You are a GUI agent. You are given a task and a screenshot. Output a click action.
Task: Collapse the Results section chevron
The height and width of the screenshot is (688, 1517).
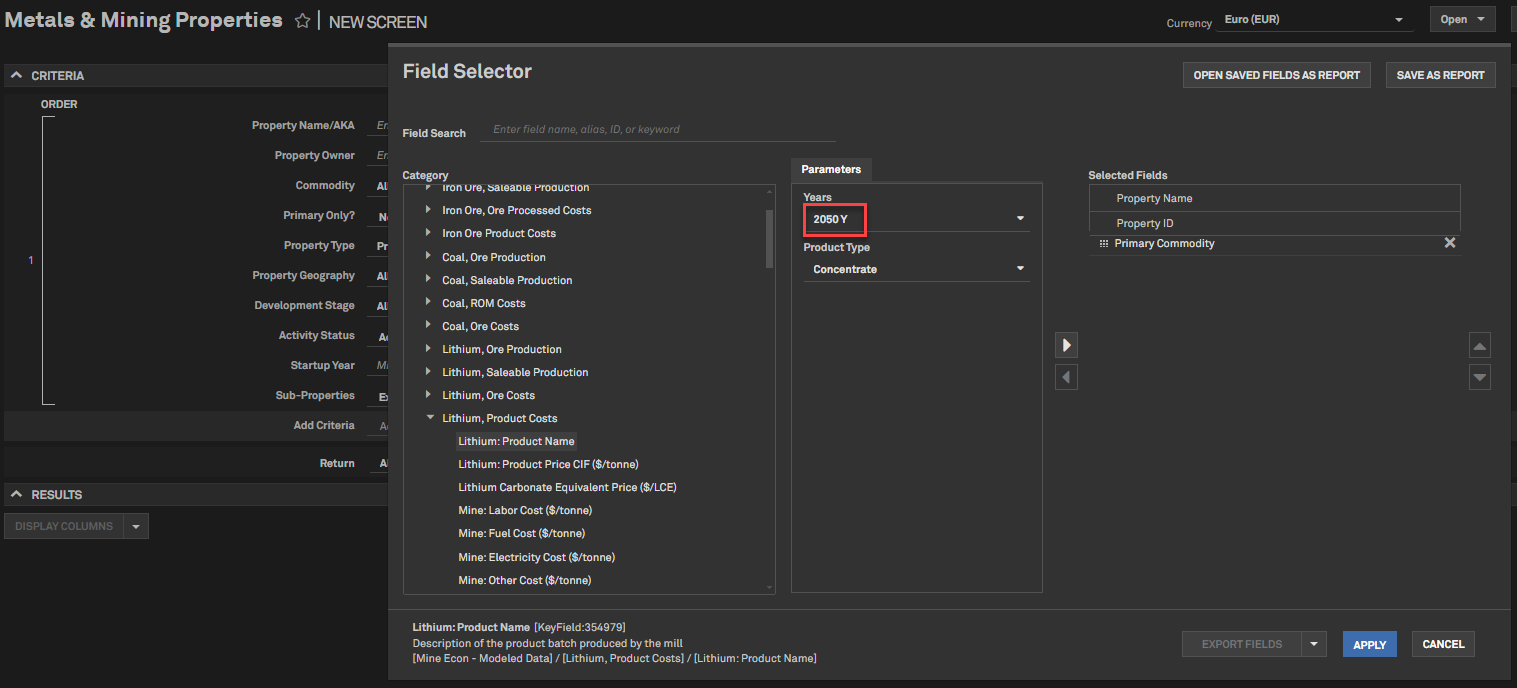tap(17, 495)
